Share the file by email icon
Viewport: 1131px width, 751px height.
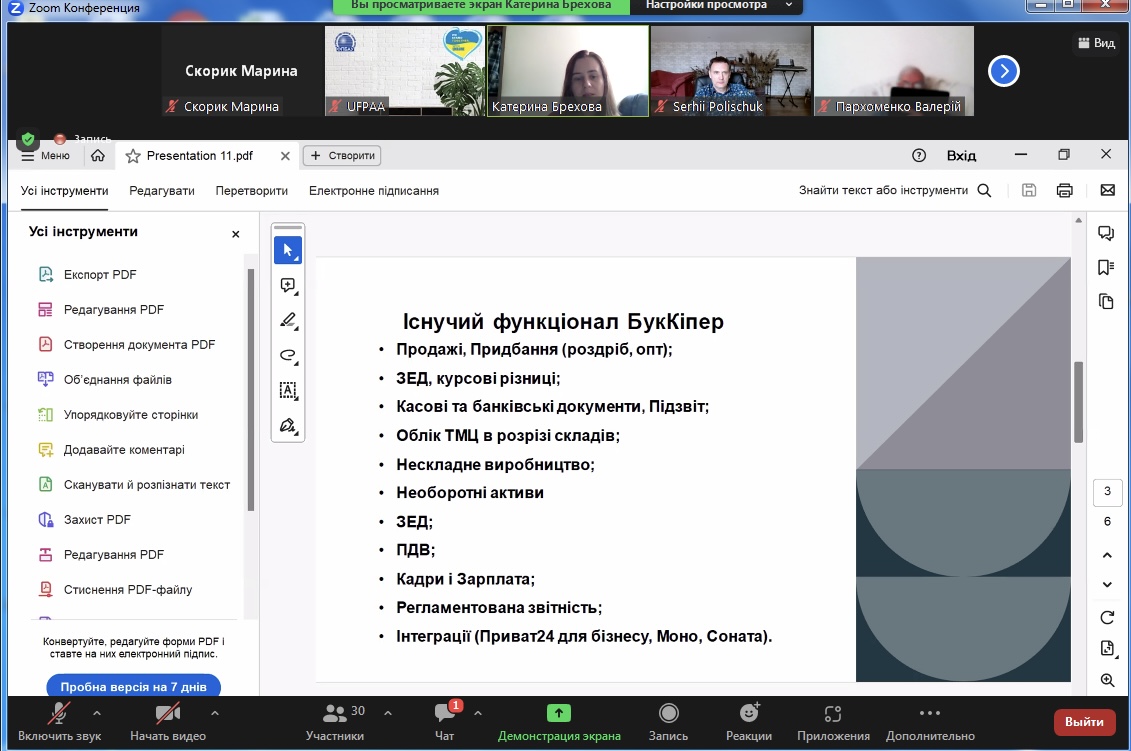click(1108, 190)
